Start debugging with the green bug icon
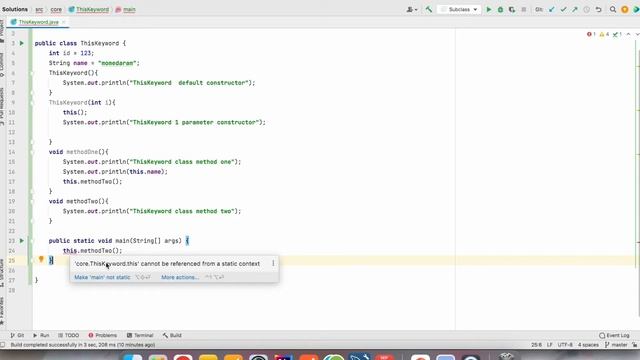Screen dimensions: 640x360 (500, 9)
